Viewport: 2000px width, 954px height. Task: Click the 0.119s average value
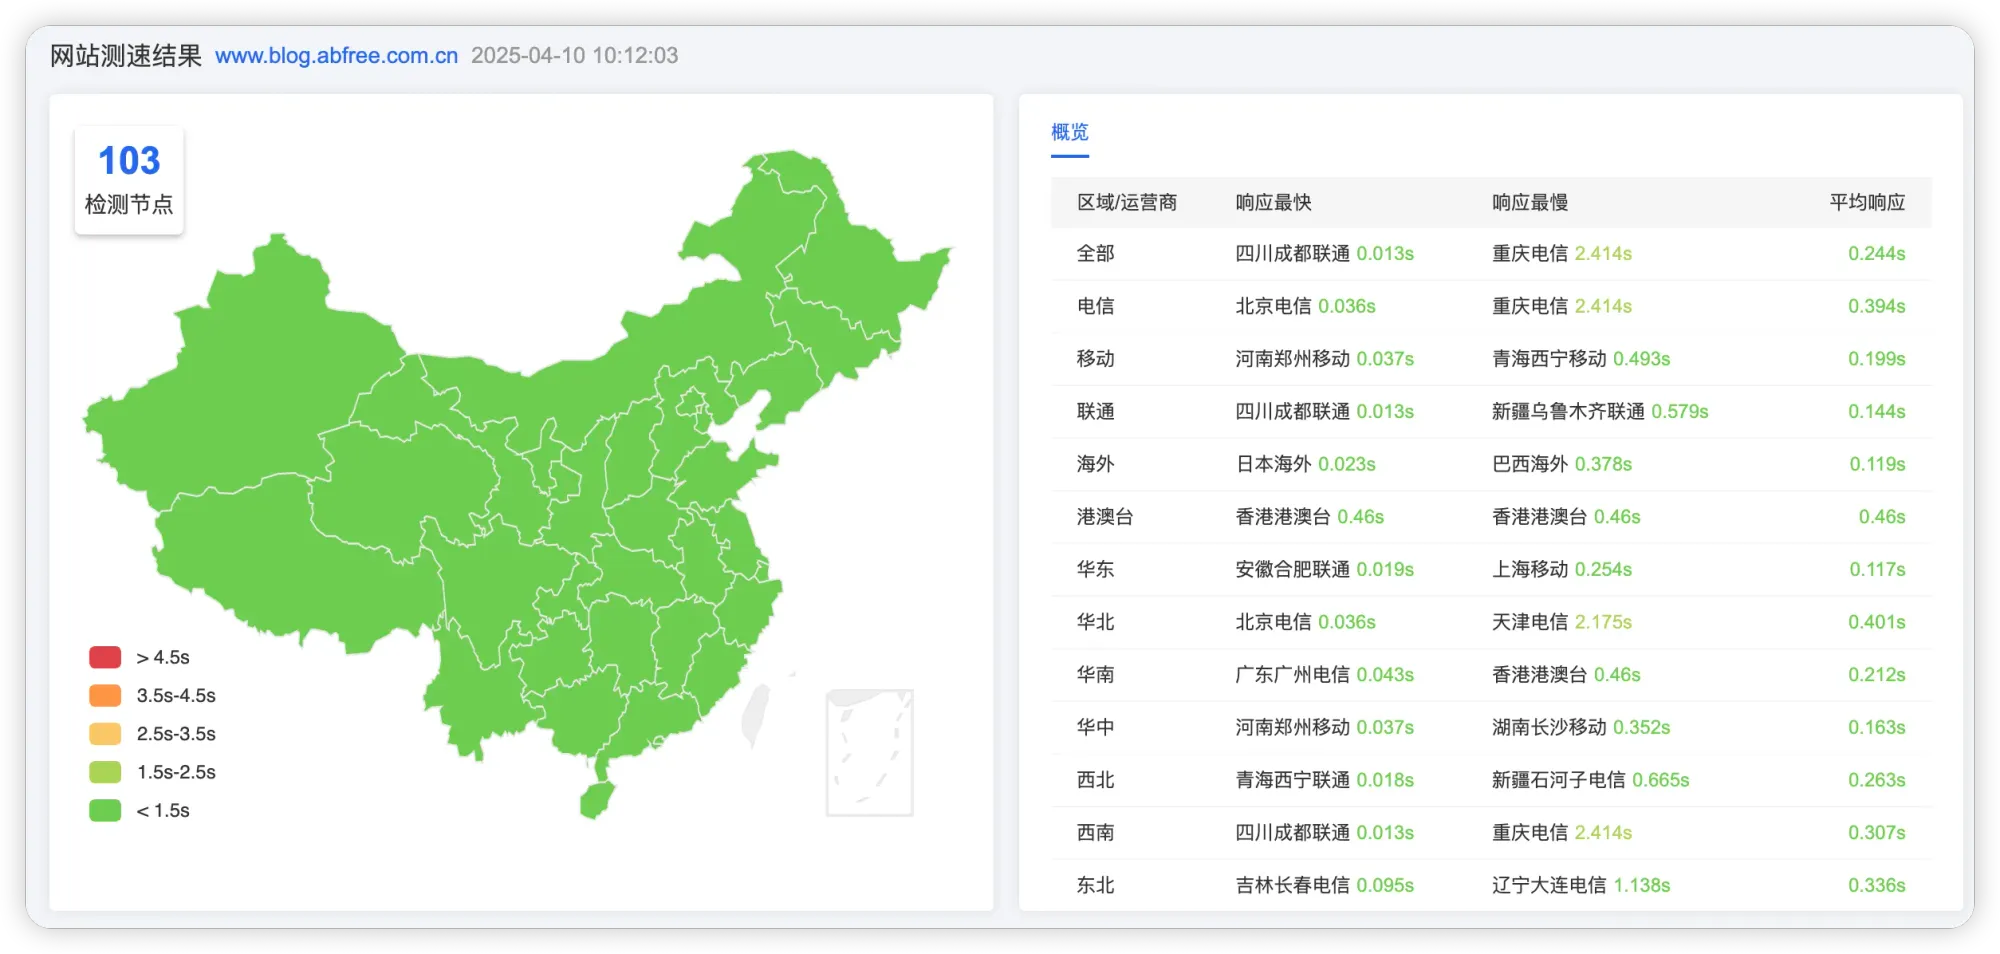click(1877, 464)
